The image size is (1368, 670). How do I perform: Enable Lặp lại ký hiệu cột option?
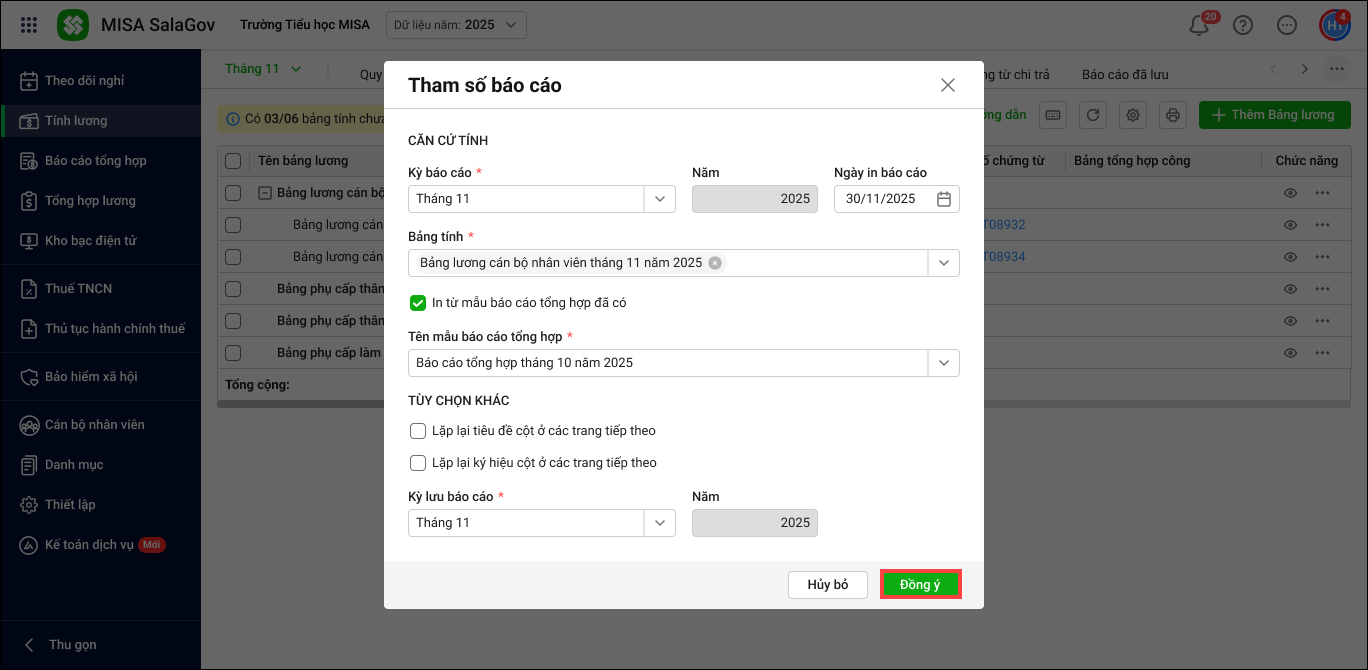click(x=418, y=463)
